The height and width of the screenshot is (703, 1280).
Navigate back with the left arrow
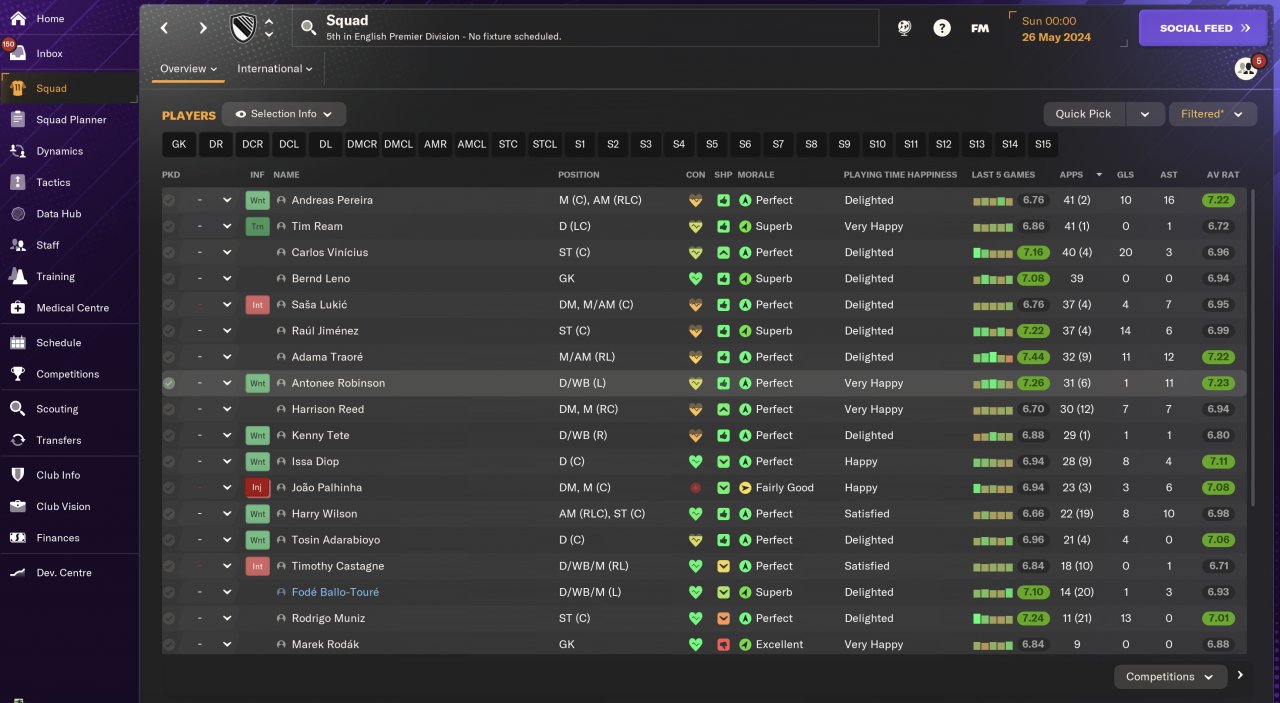(x=165, y=28)
